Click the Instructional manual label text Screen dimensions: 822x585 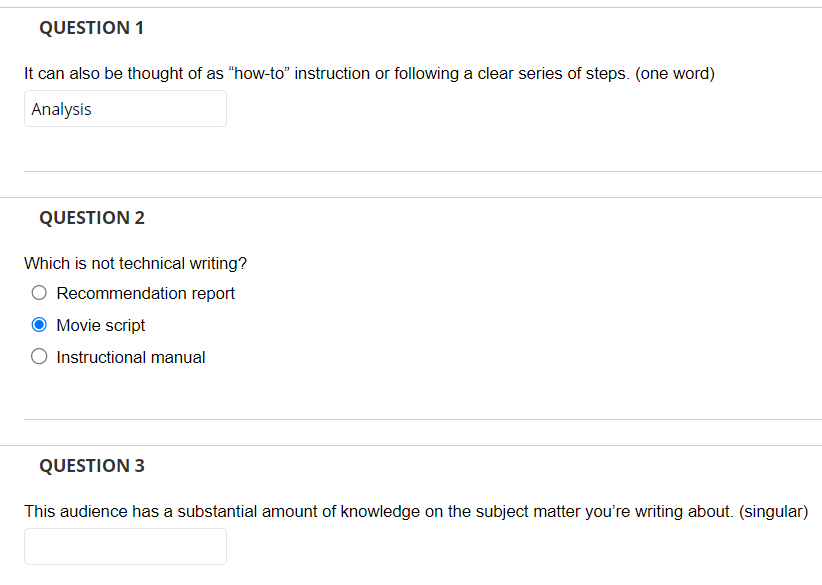[x=130, y=356]
